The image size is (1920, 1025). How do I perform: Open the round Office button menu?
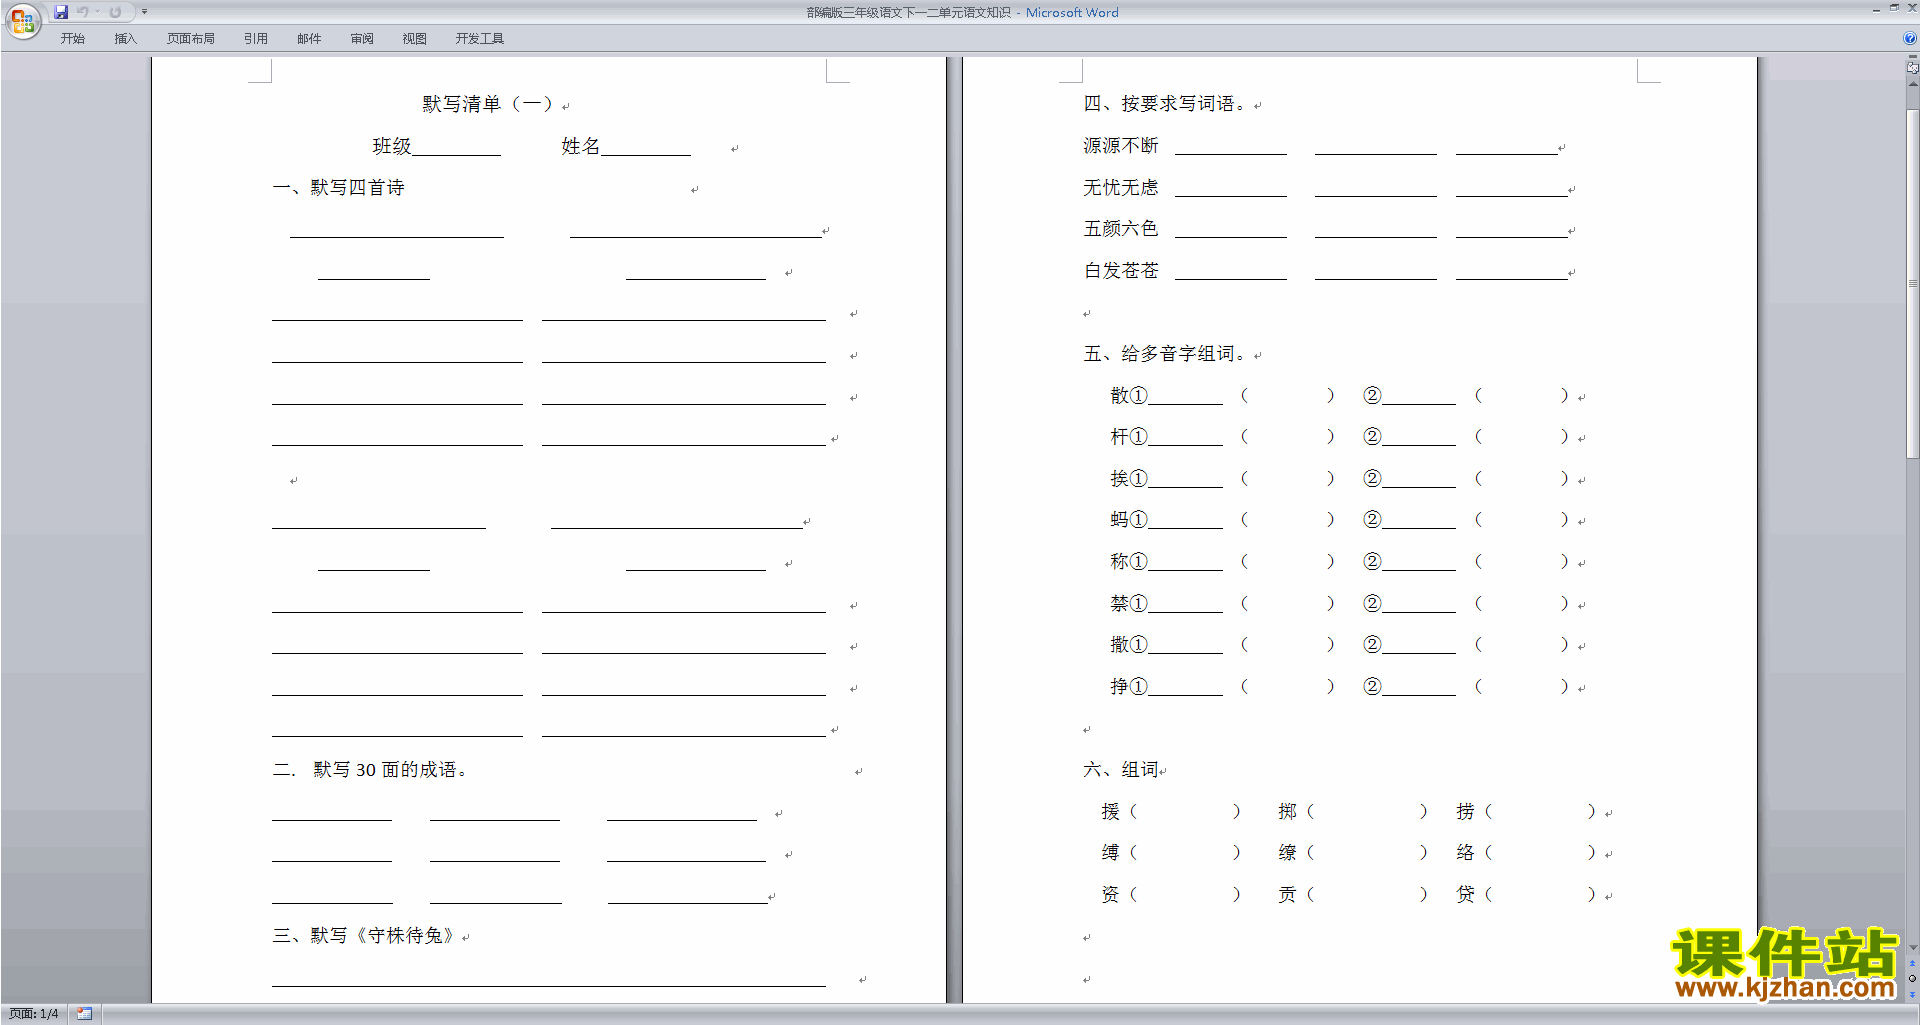[22, 21]
